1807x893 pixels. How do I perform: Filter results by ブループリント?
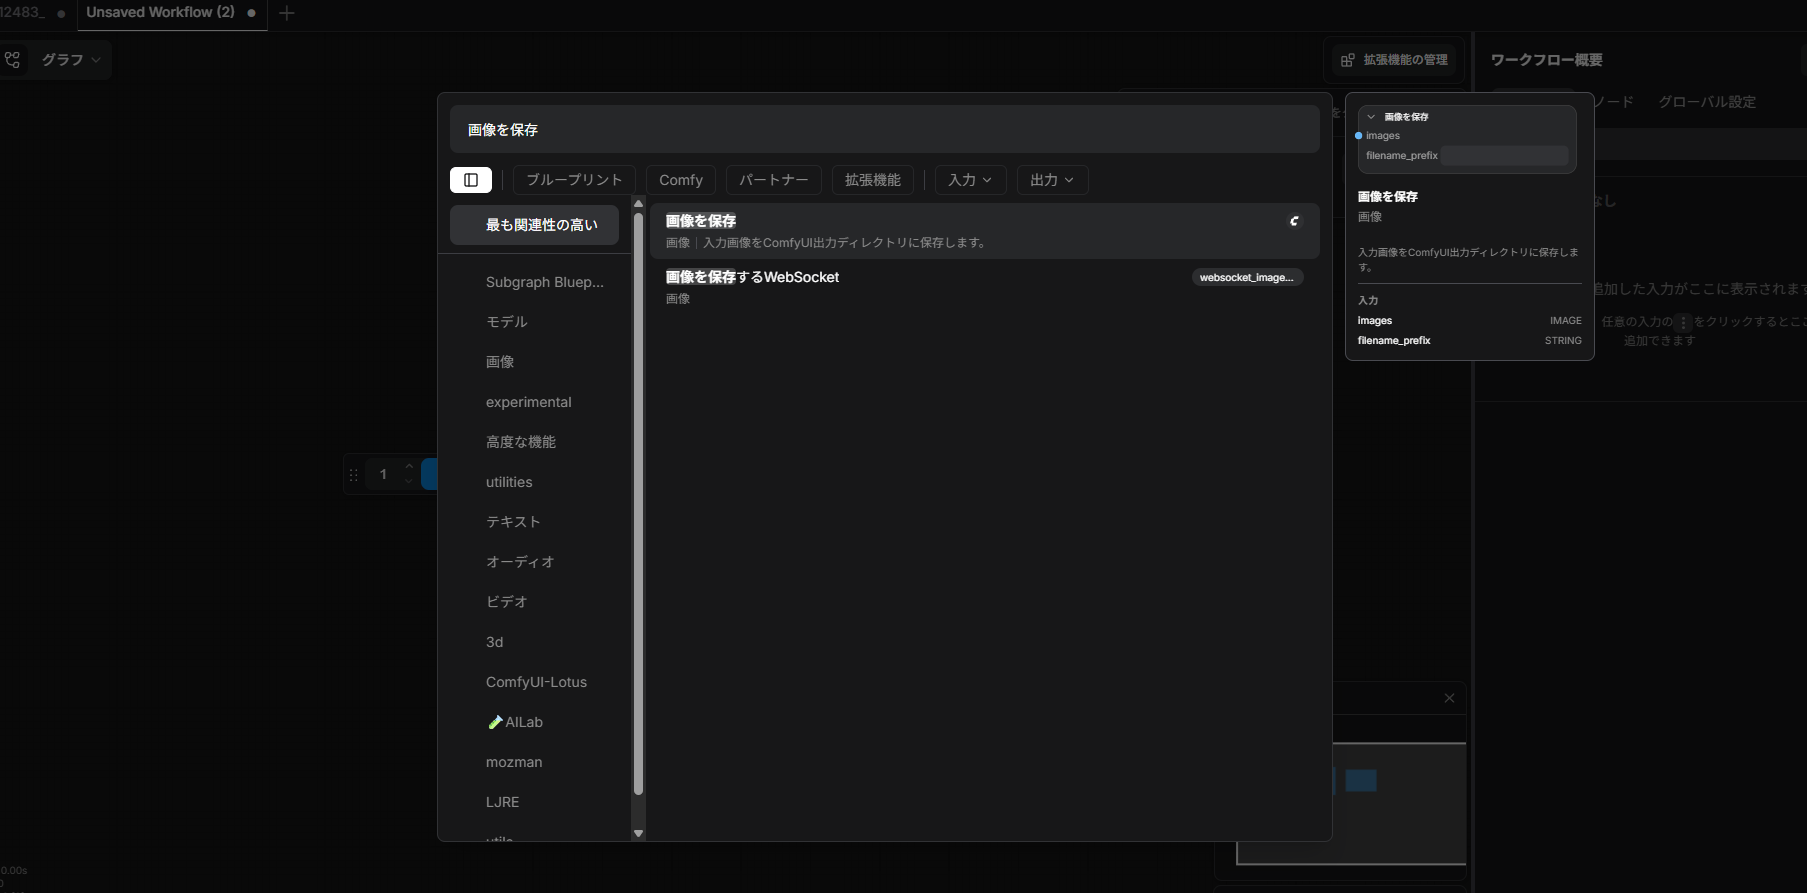(574, 180)
